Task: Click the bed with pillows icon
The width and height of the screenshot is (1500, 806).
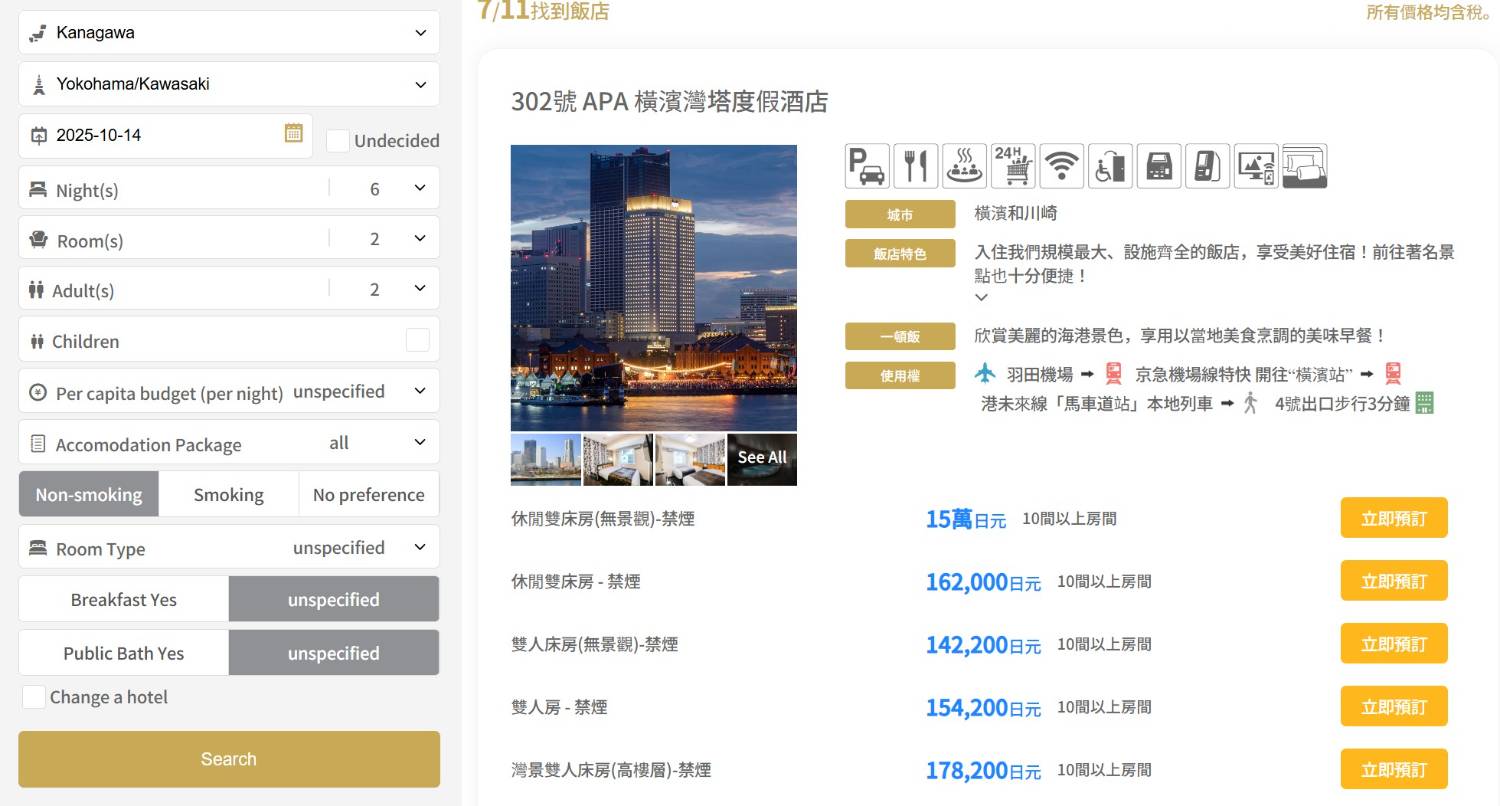Action: point(1304,166)
